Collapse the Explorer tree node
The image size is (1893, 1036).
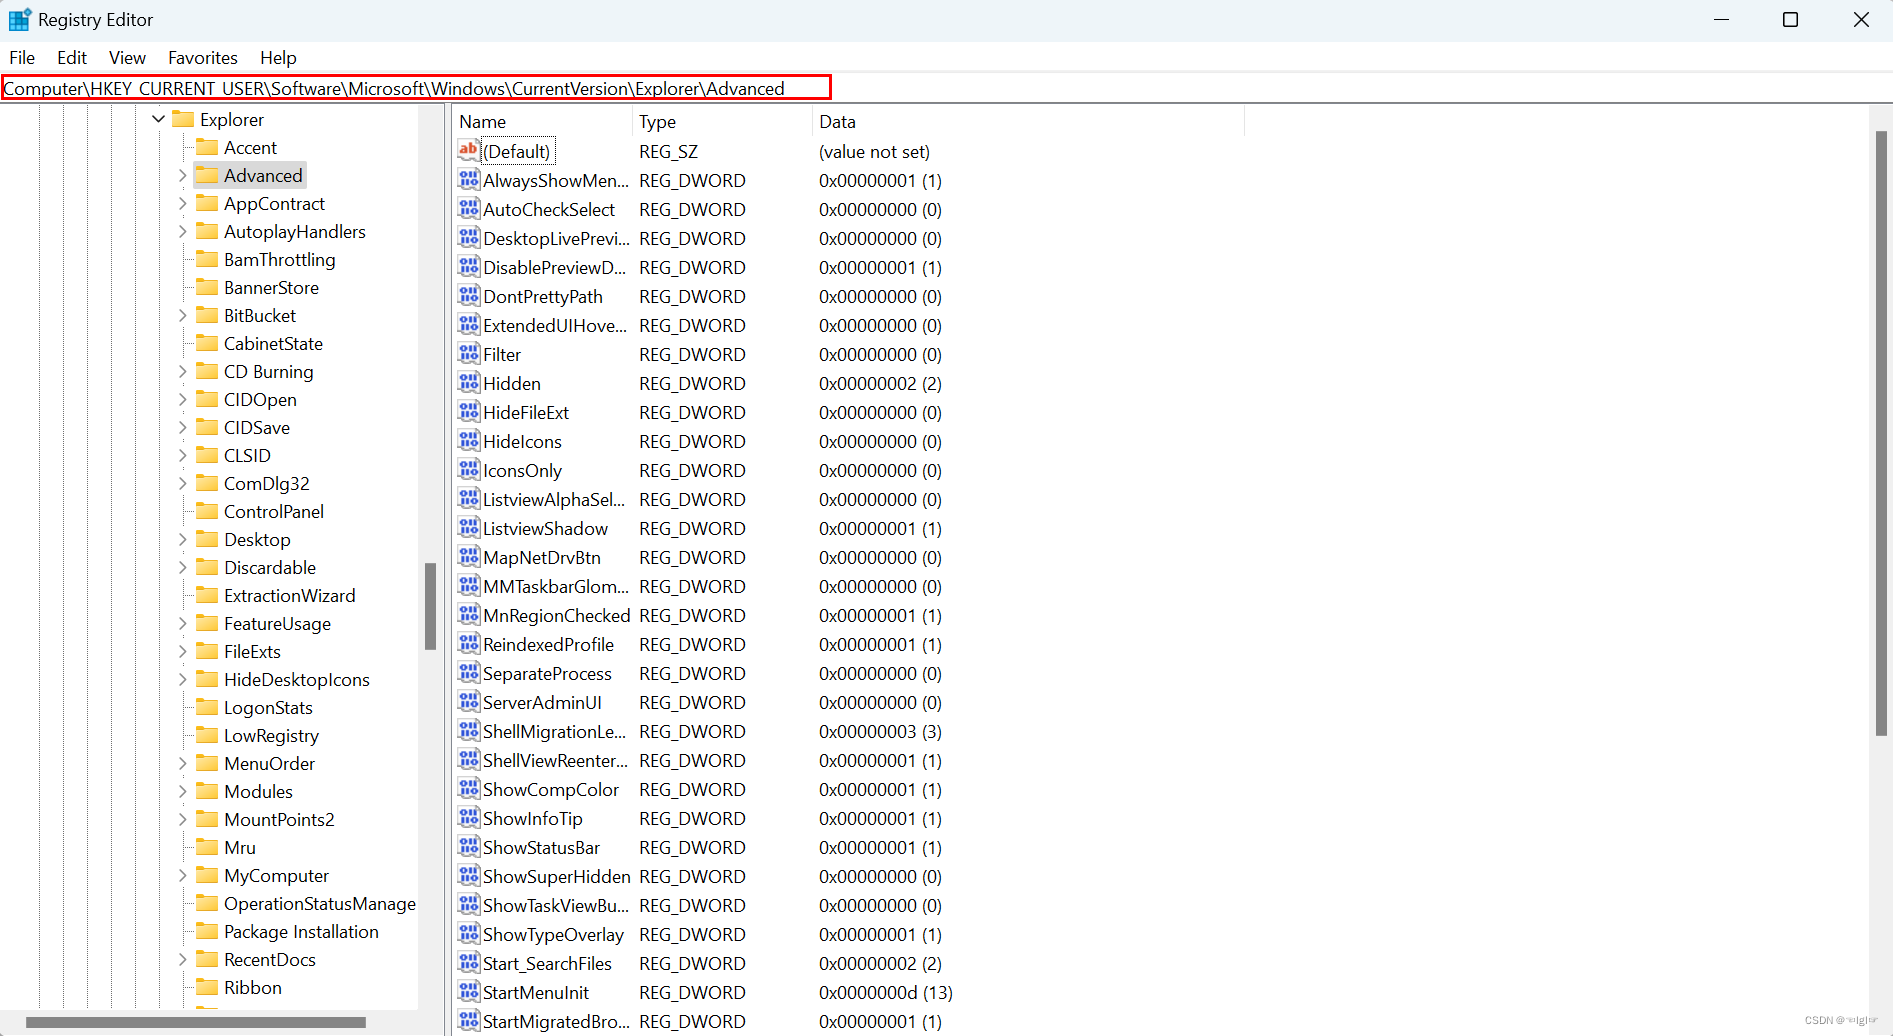click(x=158, y=119)
